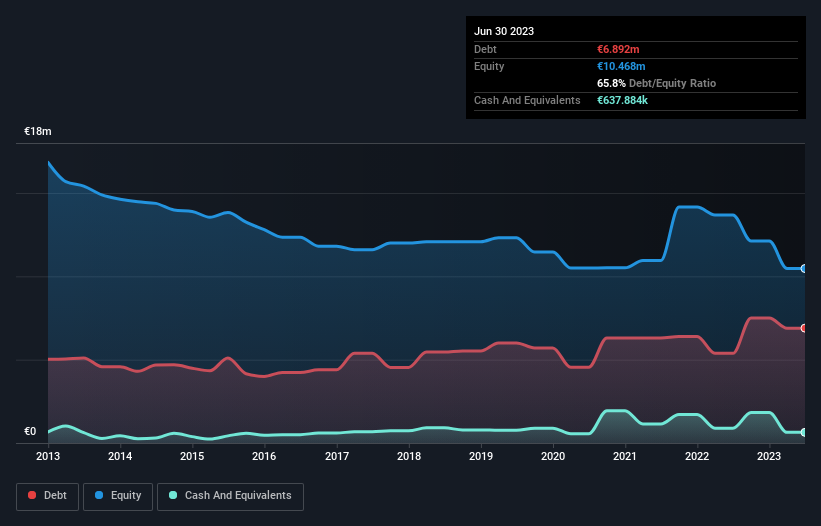Image resolution: width=821 pixels, height=526 pixels.
Task: Click the 2013 x-axis label
Action: pos(48,456)
